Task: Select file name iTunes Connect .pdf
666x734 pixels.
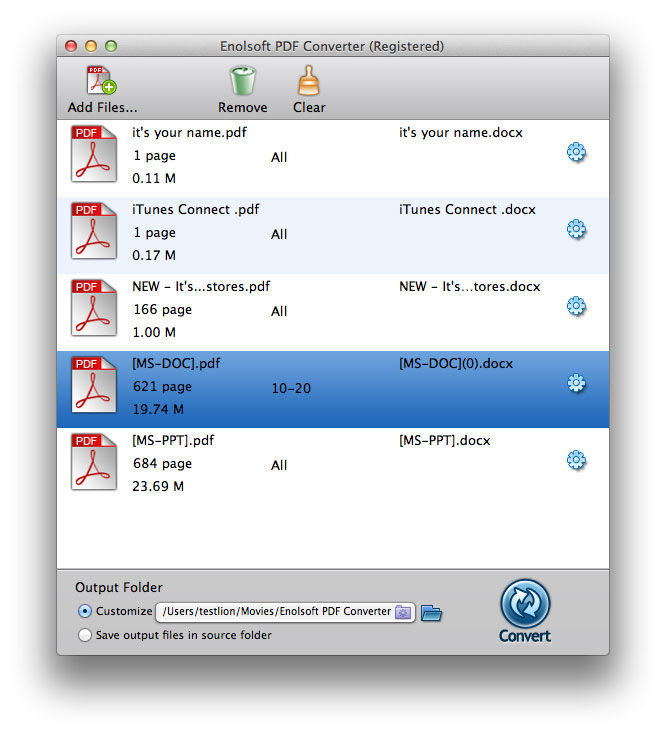Action: coord(195,209)
